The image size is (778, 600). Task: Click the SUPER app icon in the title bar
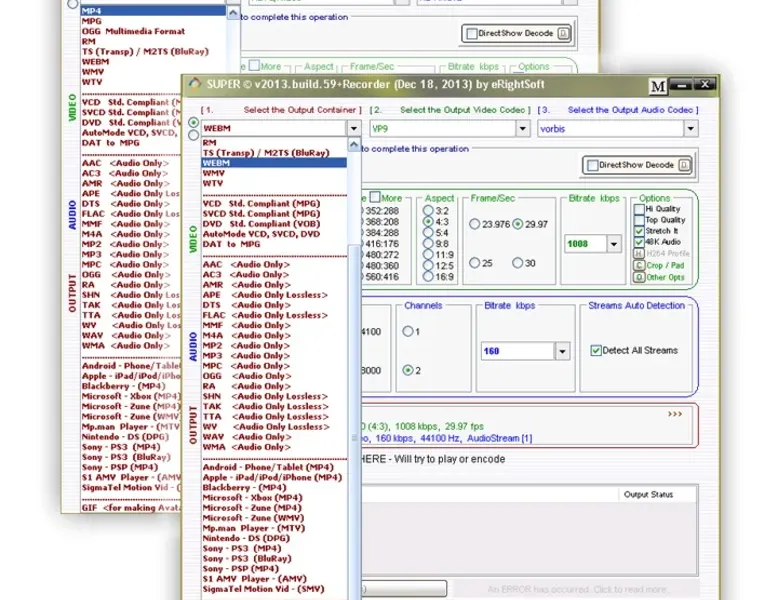(194, 84)
